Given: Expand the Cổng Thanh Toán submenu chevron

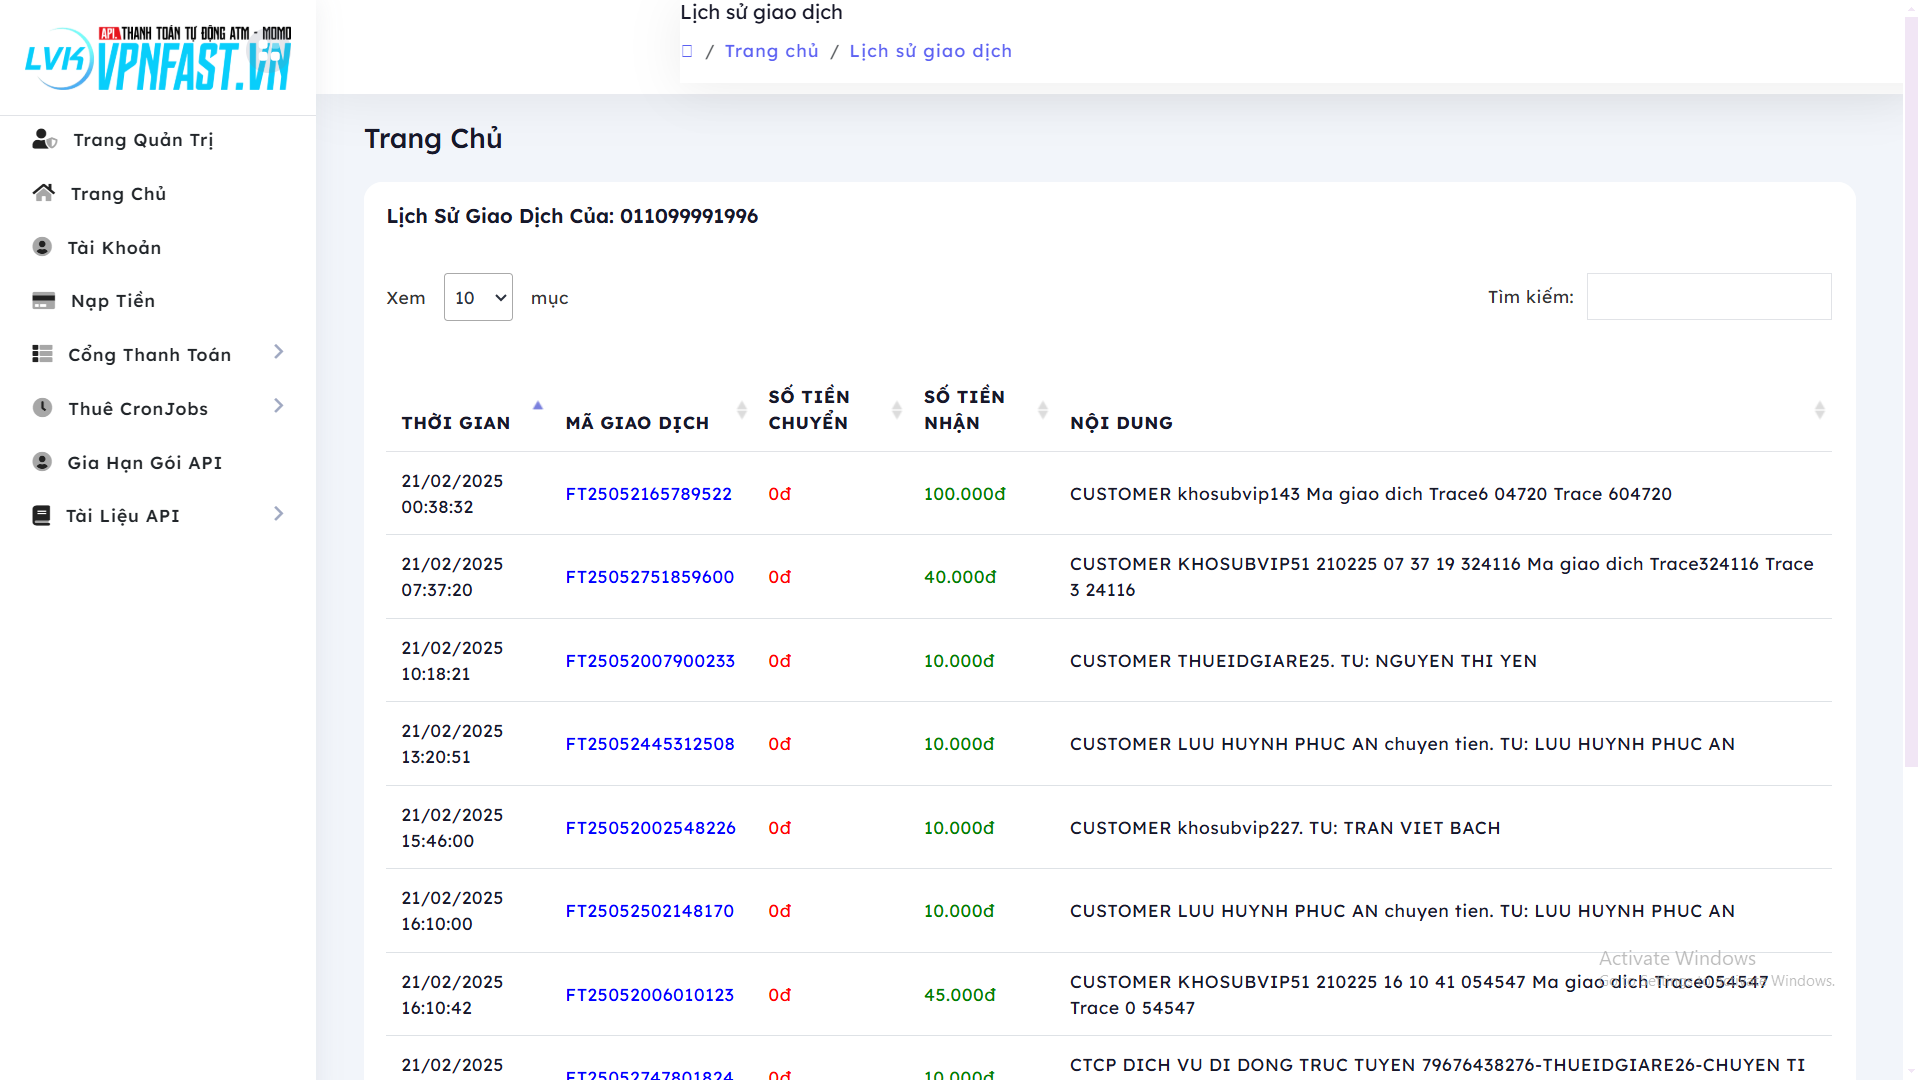Looking at the screenshot, I should [279, 352].
